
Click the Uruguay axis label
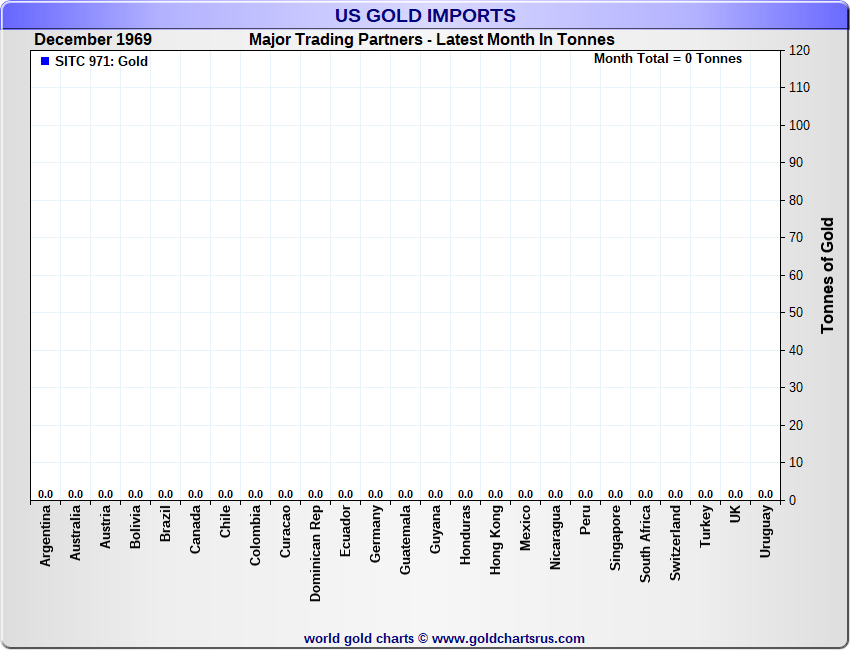(x=766, y=532)
